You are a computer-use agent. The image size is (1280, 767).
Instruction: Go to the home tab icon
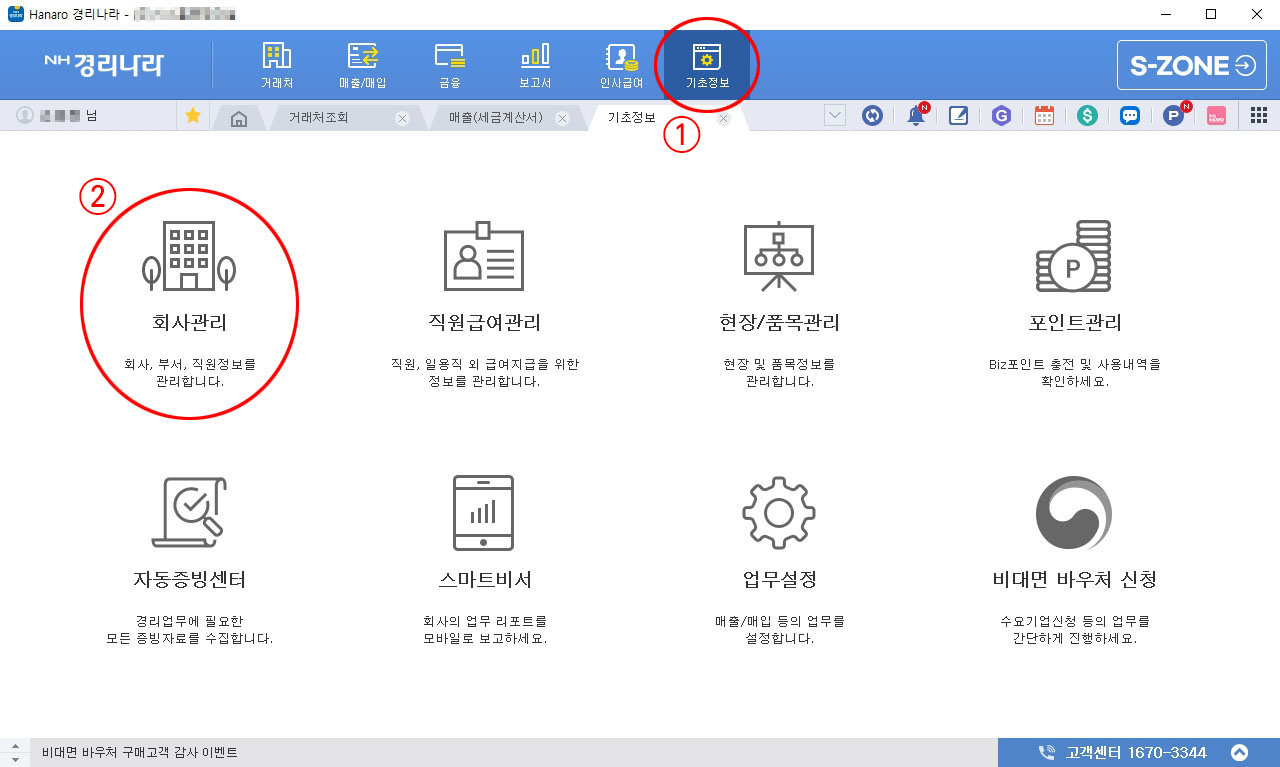tap(238, 118)
